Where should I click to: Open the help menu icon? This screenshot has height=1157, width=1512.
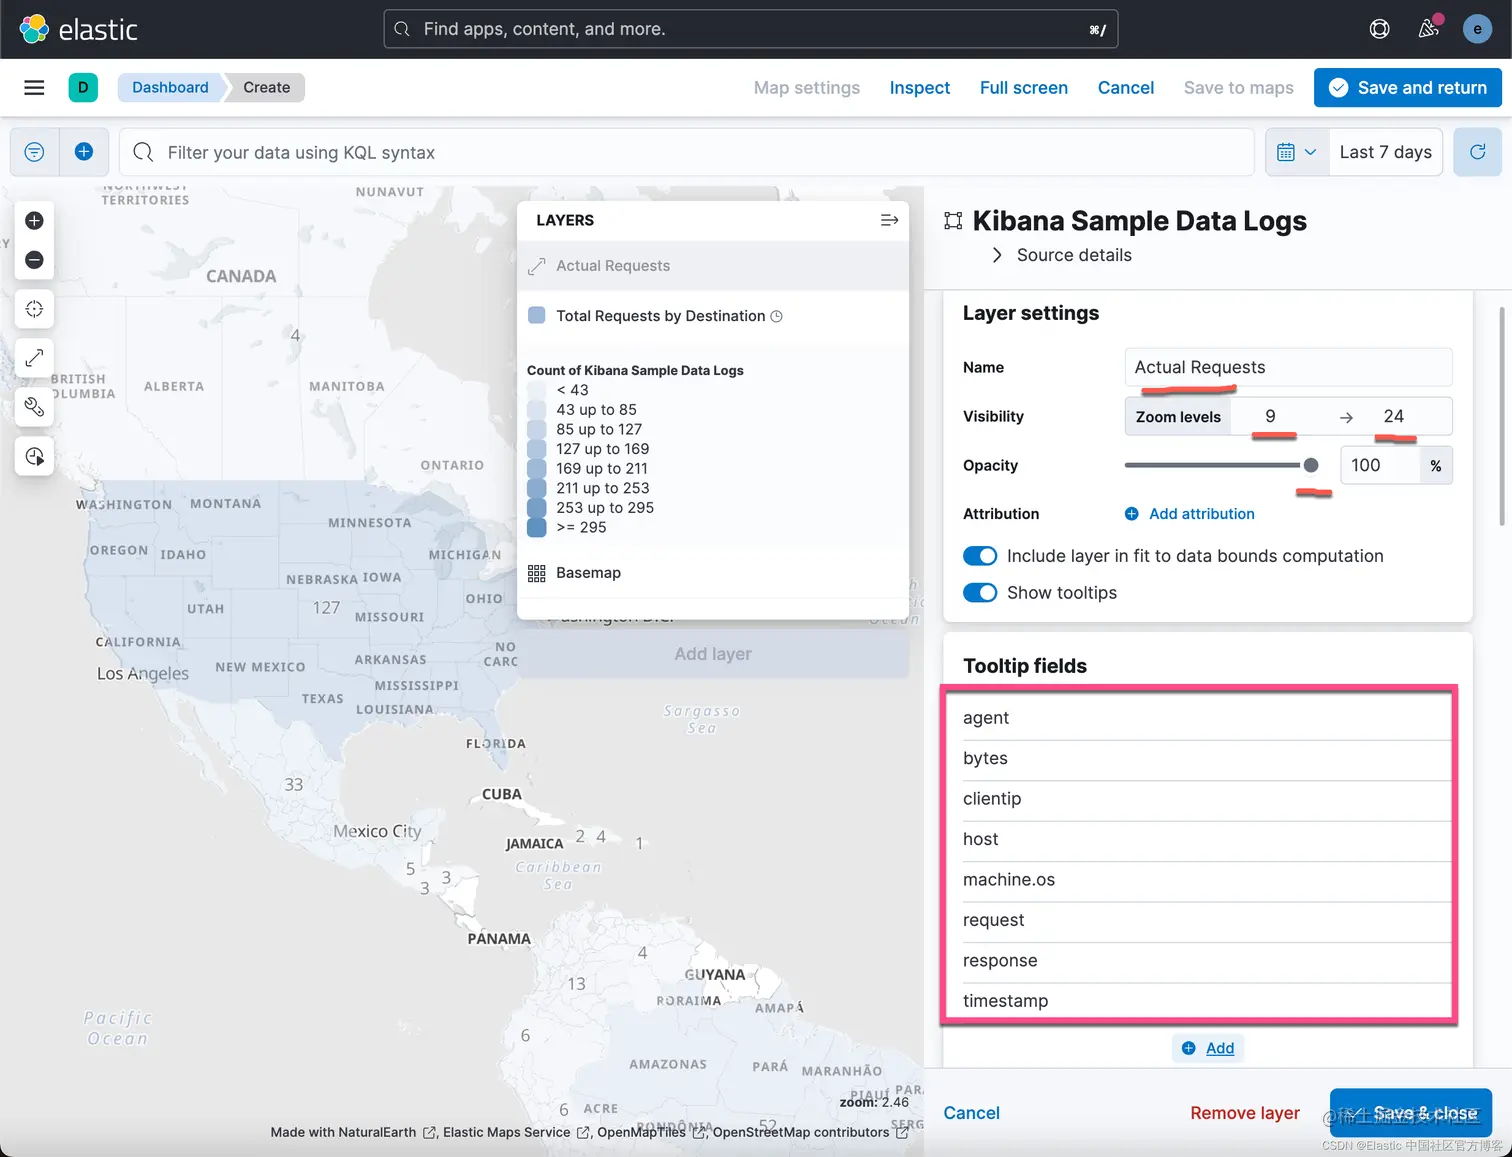coord(1379,29)
